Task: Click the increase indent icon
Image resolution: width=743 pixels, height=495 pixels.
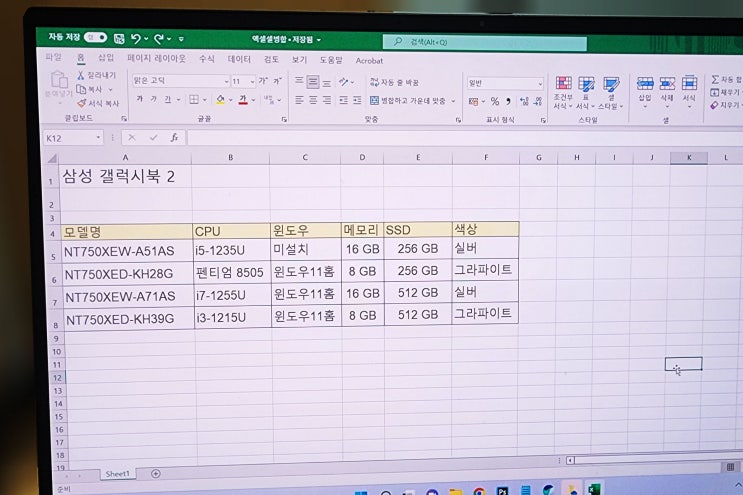Action: (x=357, y=100)
